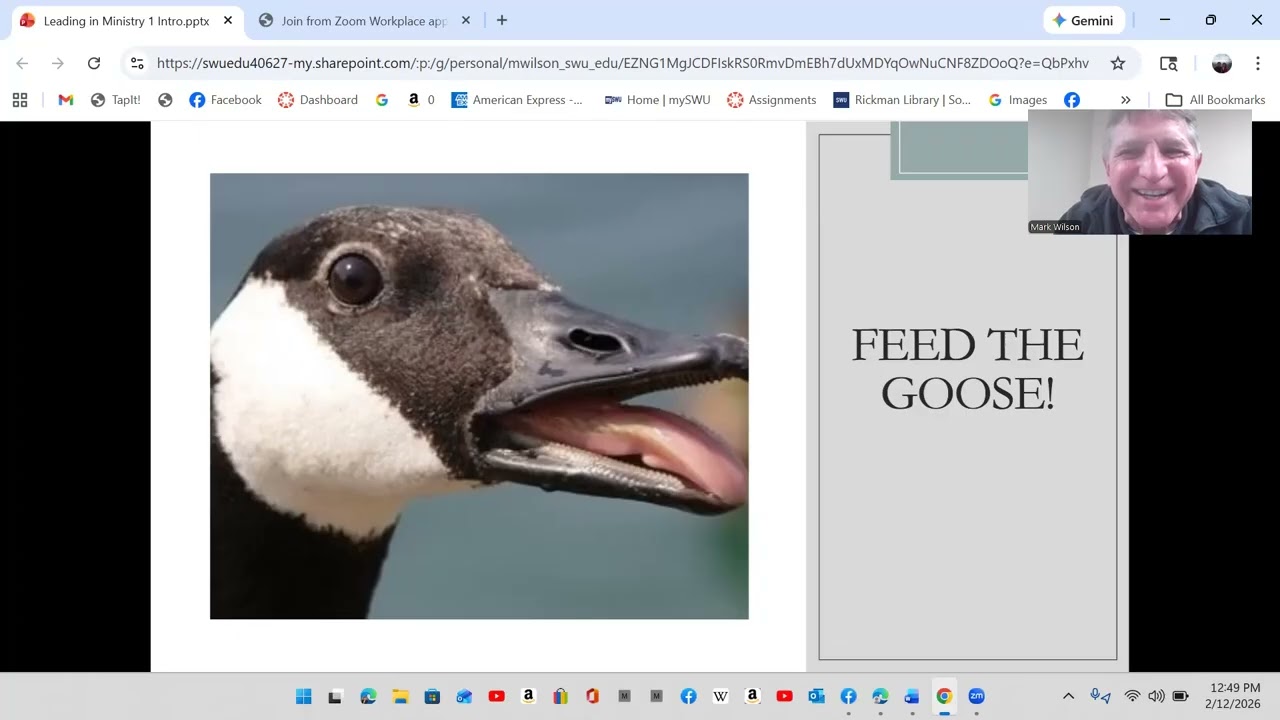This screenshot has width=1280, height=720.
Task: Open Task View on the taskbar
Action: click(336, 696)
